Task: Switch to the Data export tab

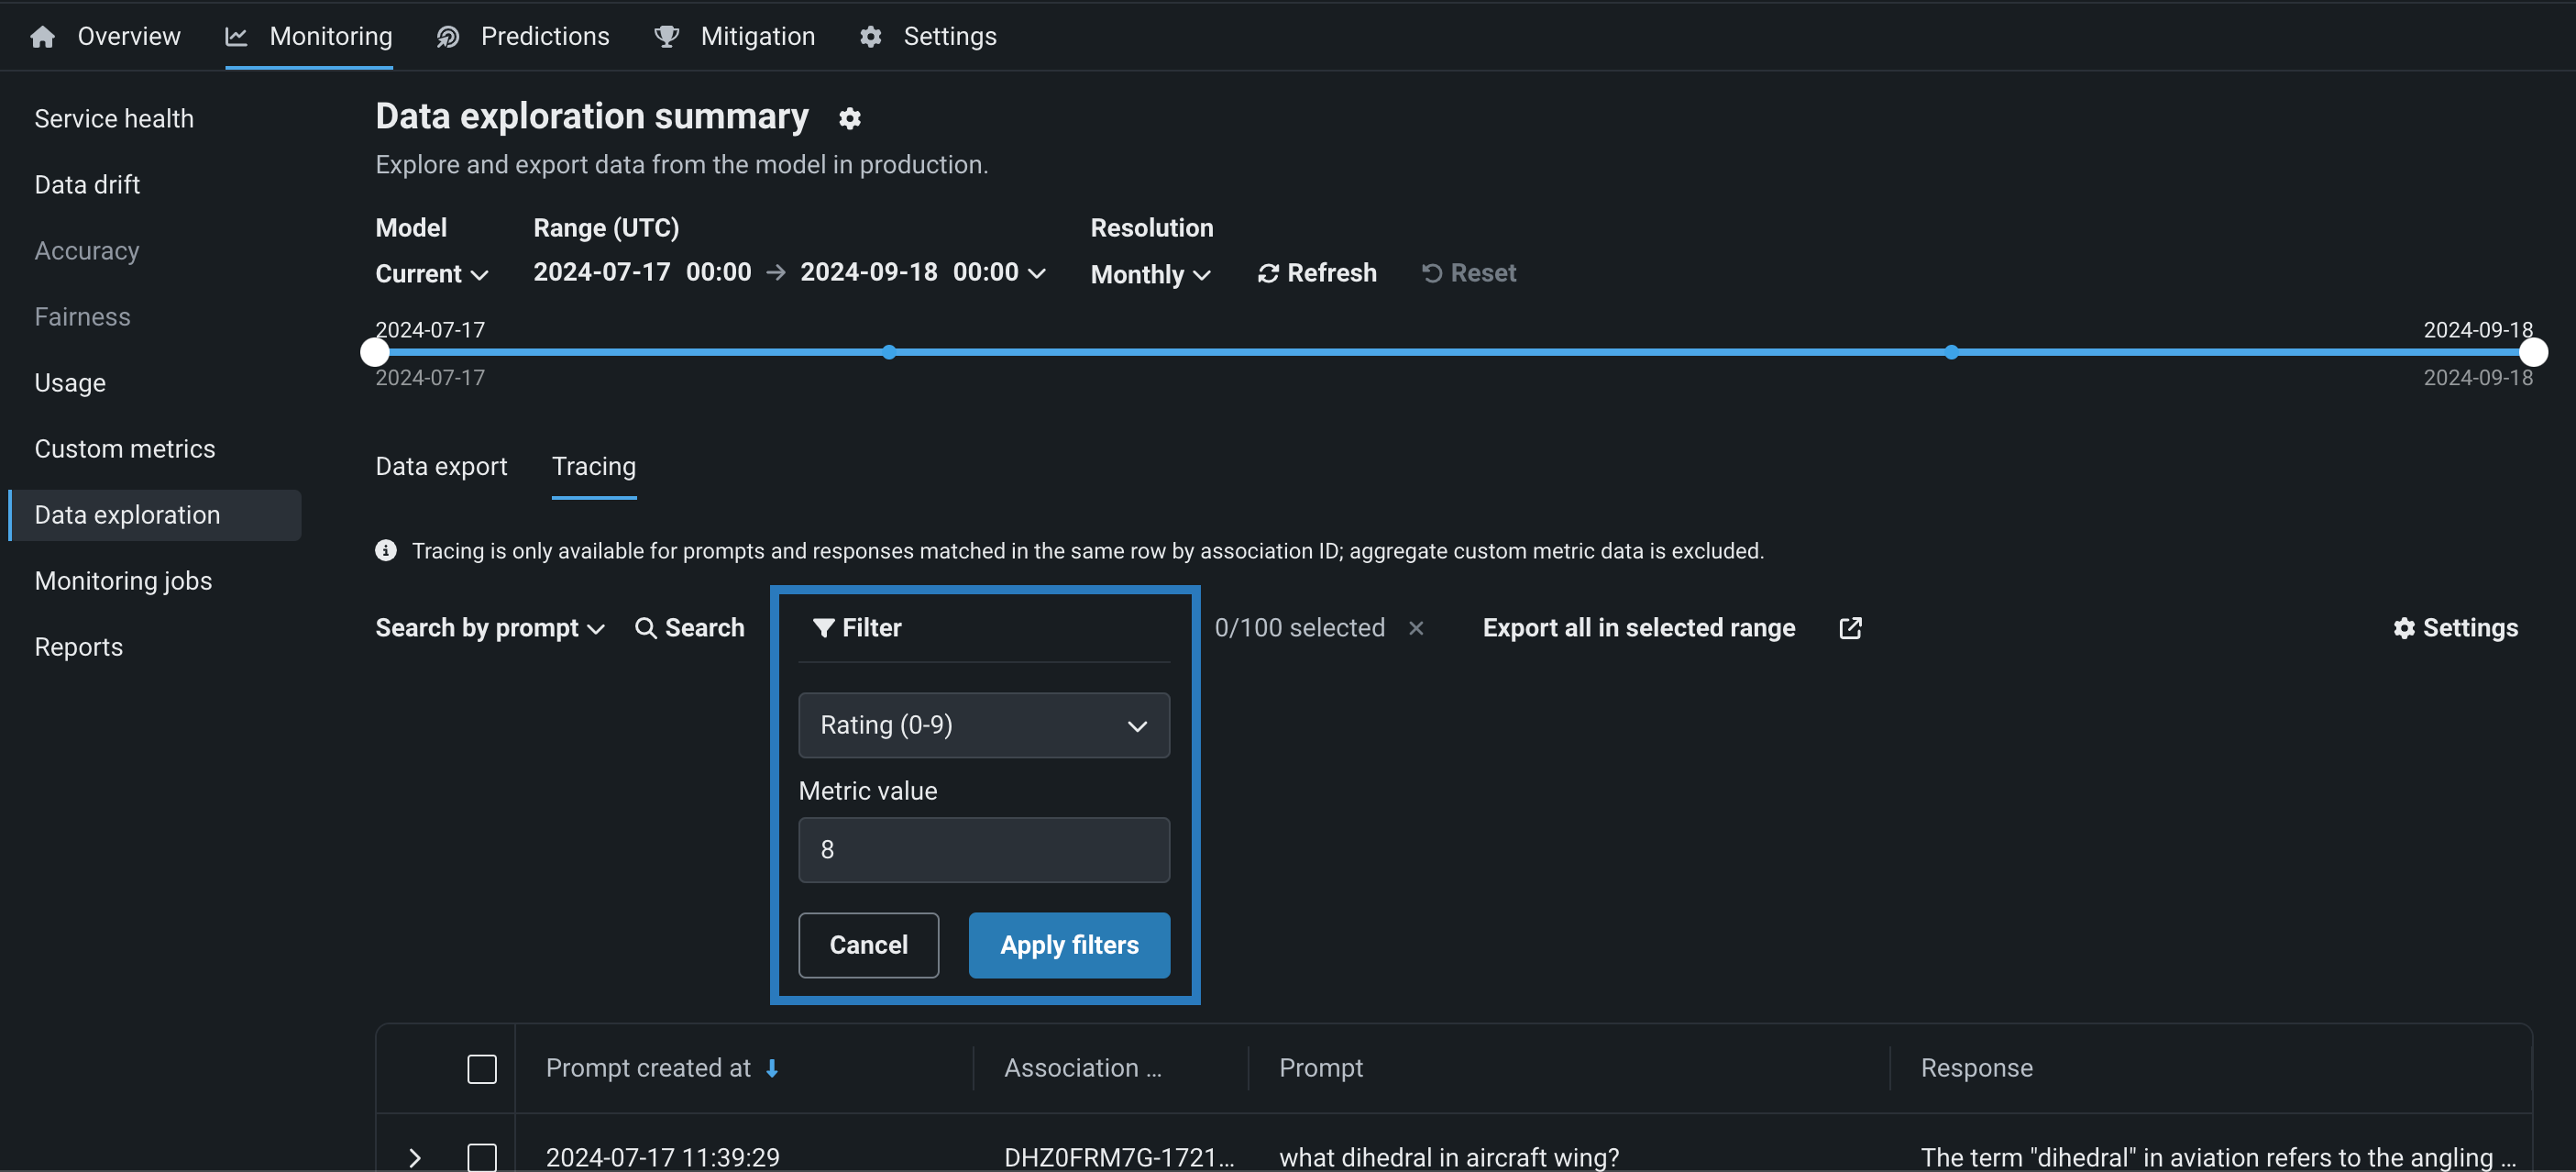Action: (441, 466)
